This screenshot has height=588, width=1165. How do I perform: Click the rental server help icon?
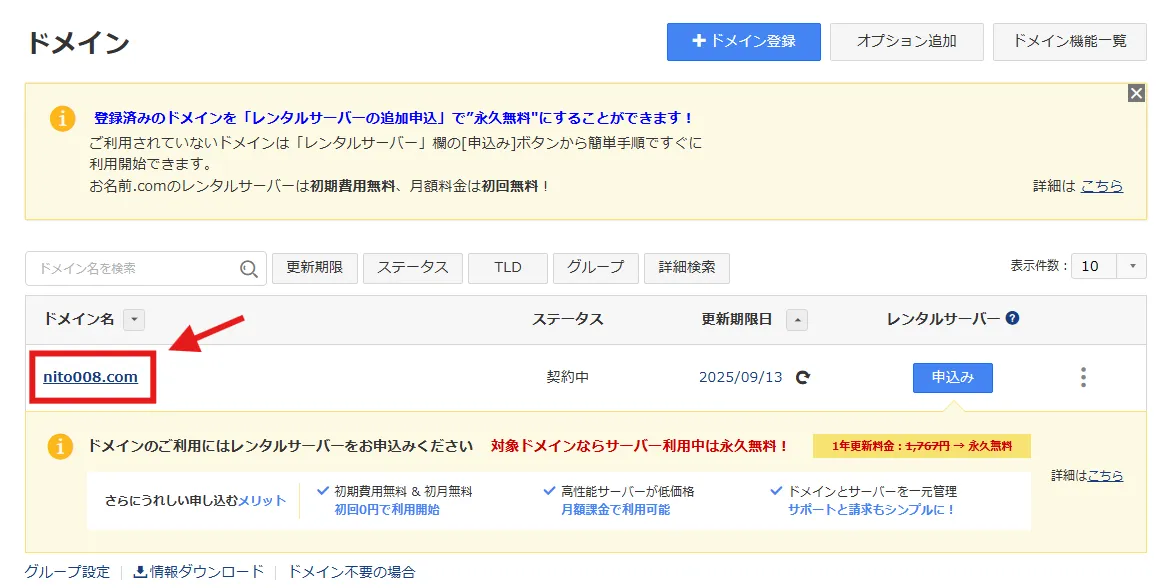[x=1012, y=319]
